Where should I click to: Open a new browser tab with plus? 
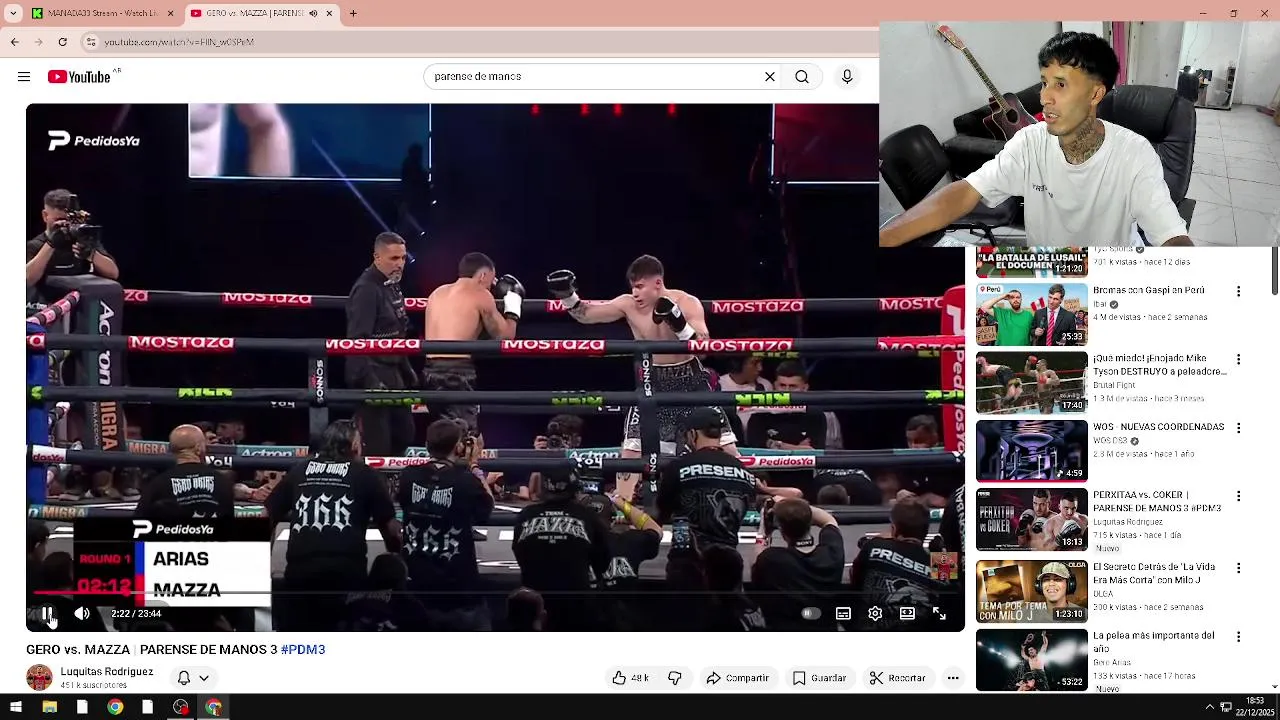point(353,14)
